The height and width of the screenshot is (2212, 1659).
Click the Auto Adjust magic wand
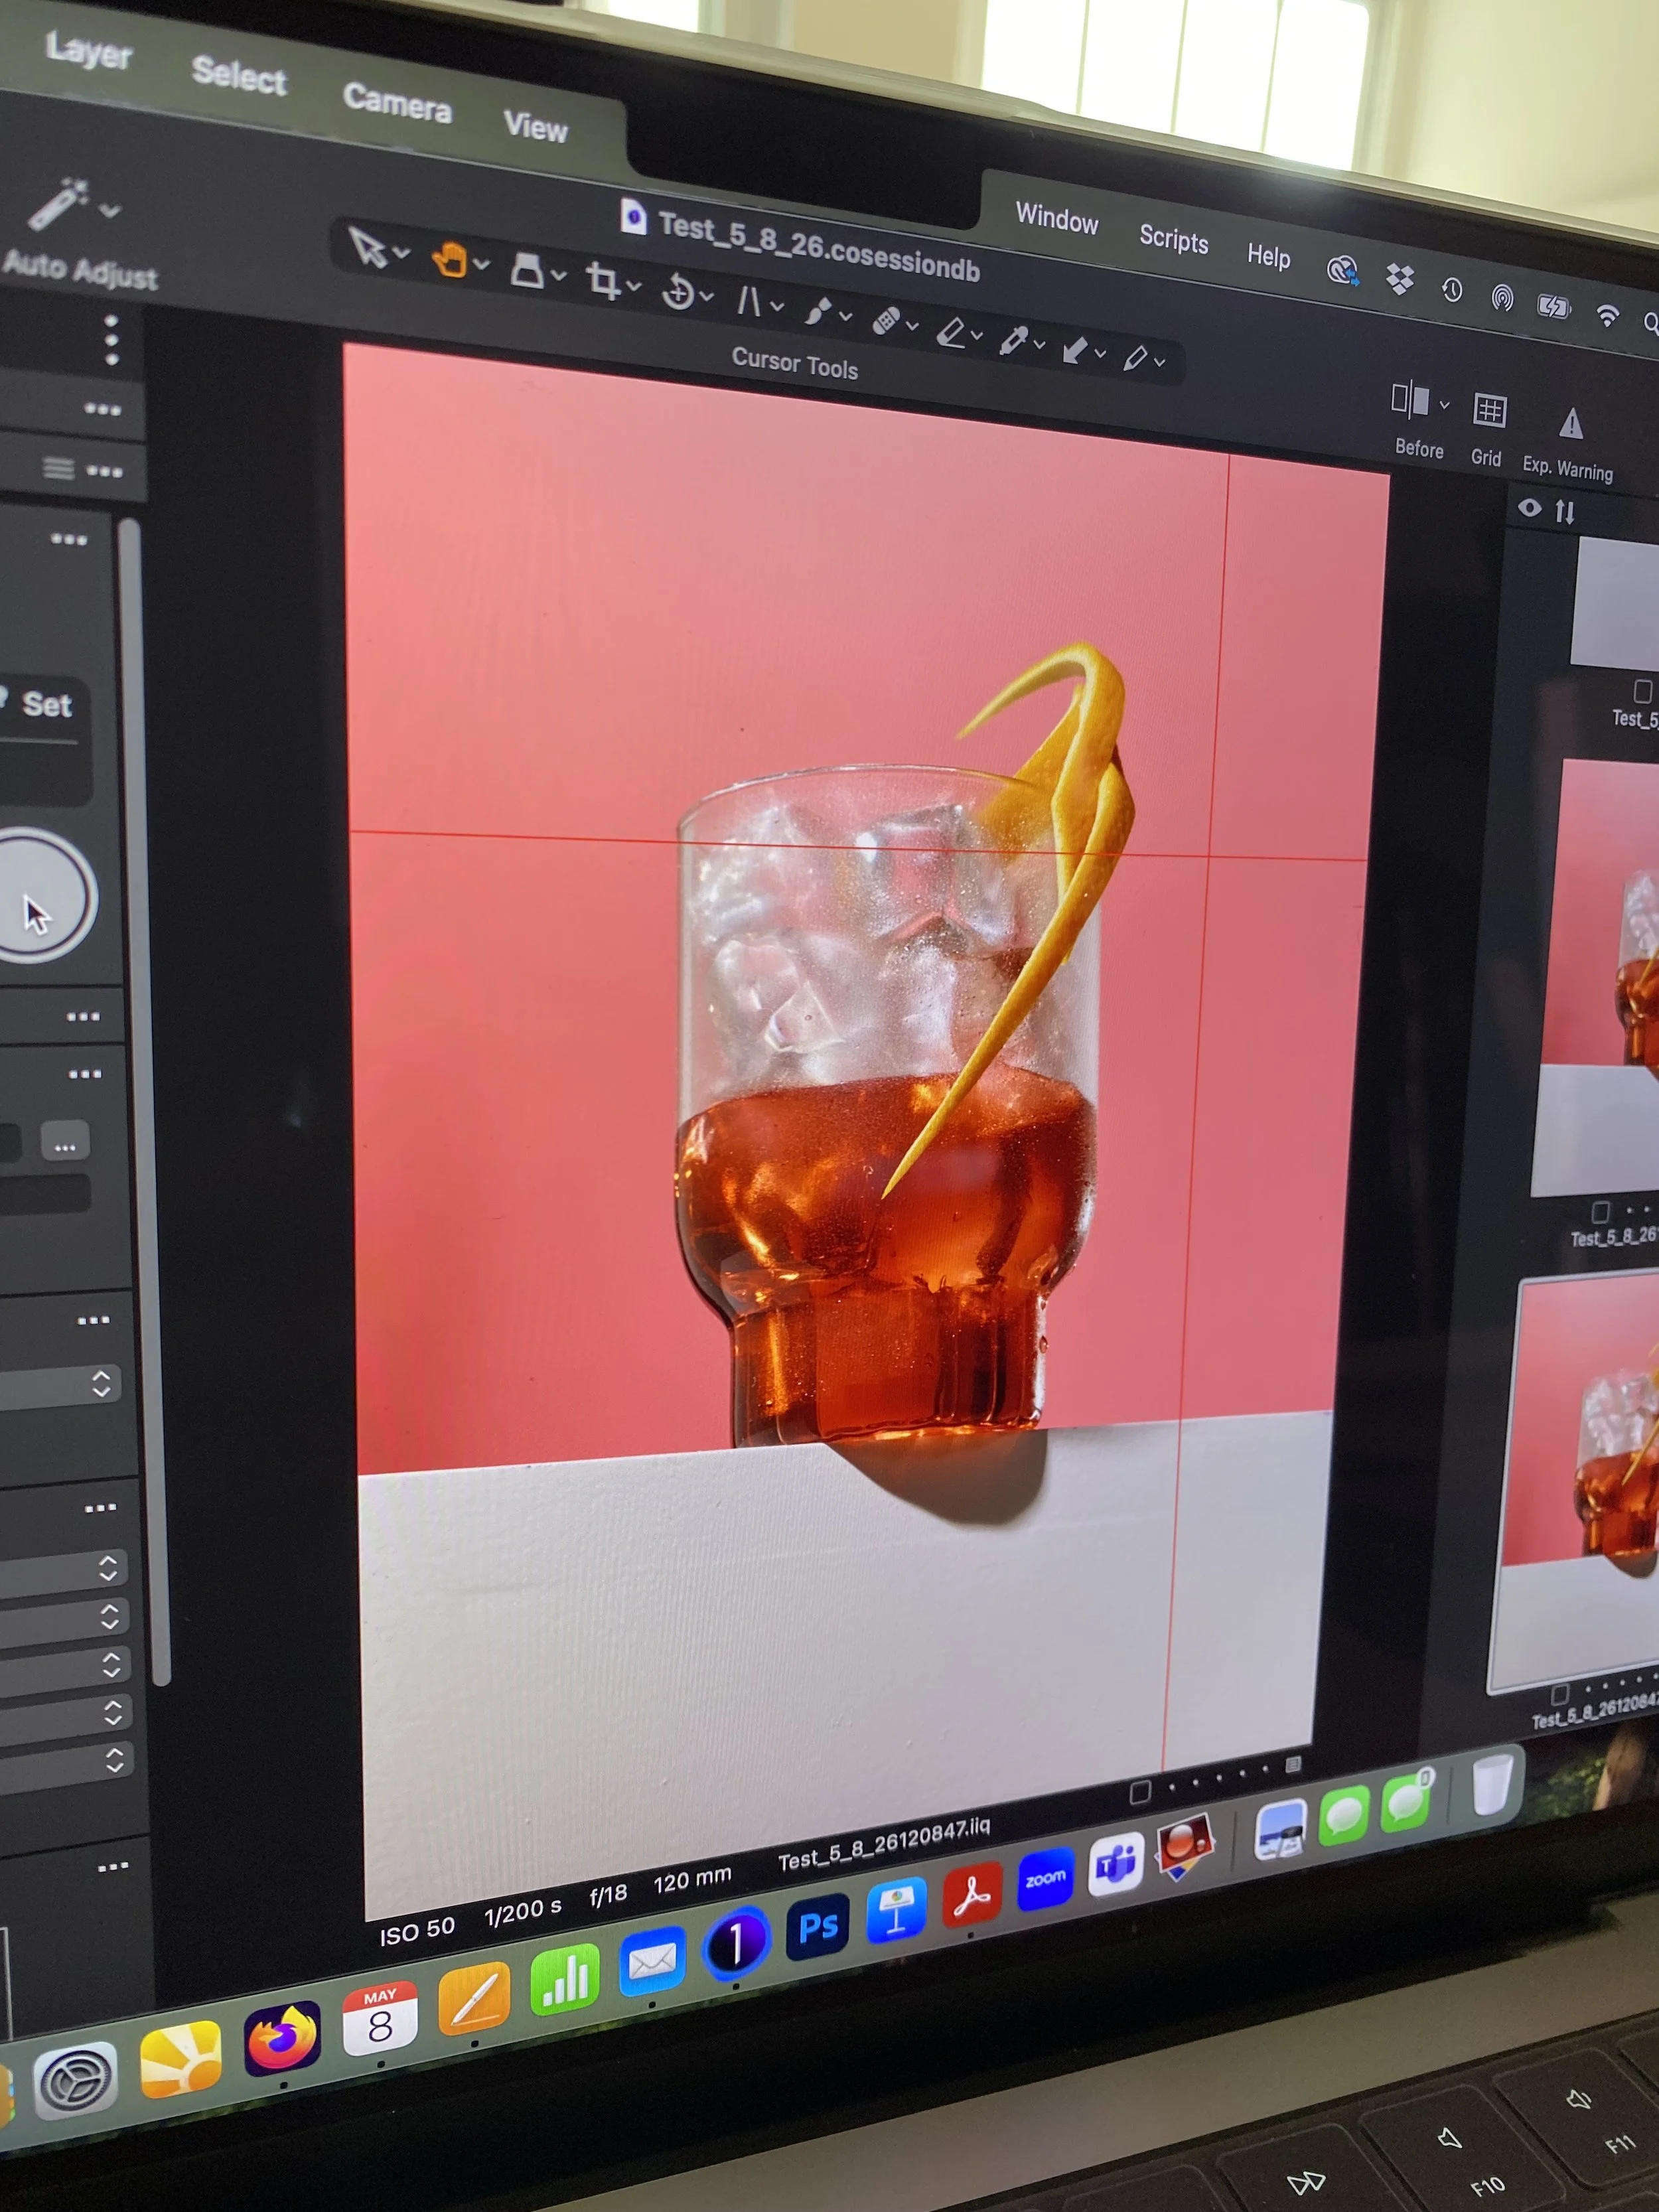58,204
